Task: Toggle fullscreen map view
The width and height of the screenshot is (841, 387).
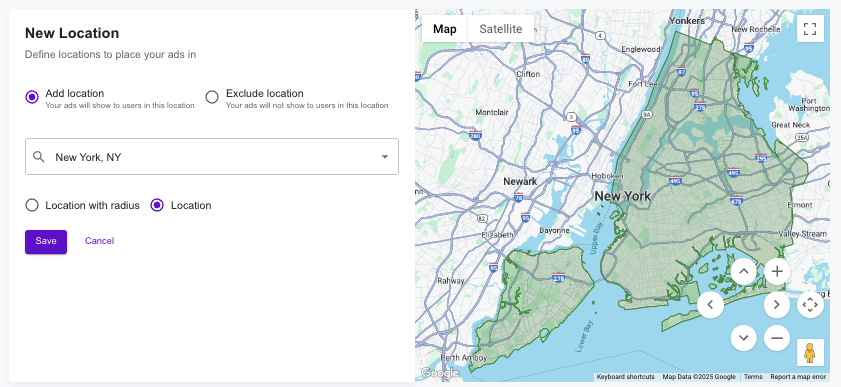Action: tap(810, 28)
